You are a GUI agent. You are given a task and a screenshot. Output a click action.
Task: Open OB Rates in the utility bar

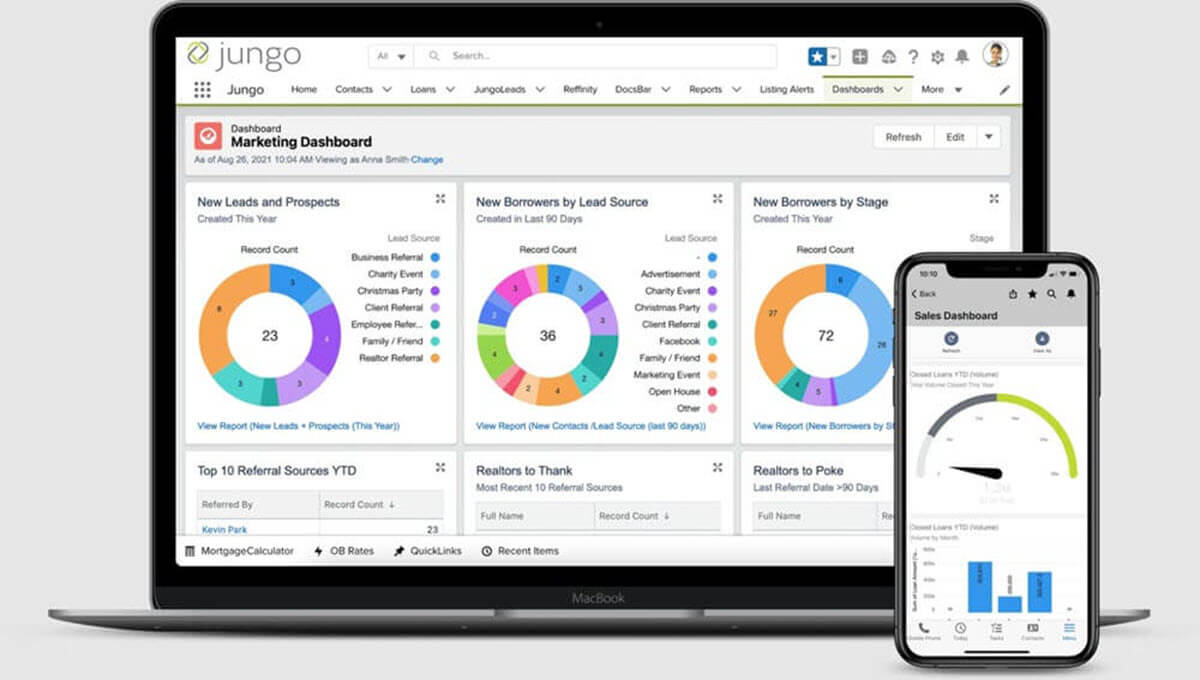[343, 551]
